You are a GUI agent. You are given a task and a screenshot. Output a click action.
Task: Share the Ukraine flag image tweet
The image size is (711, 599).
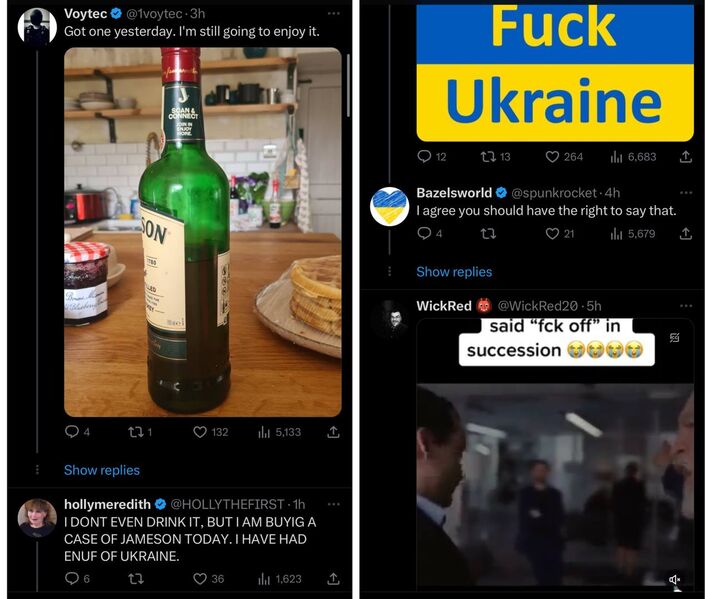coord(686,157)
